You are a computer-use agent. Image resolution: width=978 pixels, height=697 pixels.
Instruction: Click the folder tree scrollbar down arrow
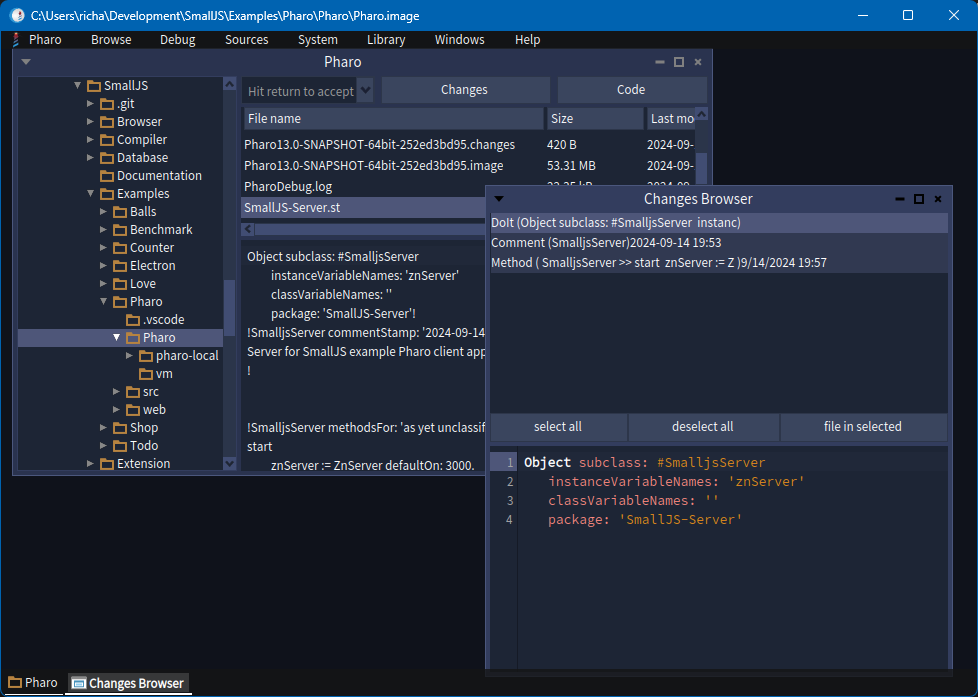pos(230,464)
